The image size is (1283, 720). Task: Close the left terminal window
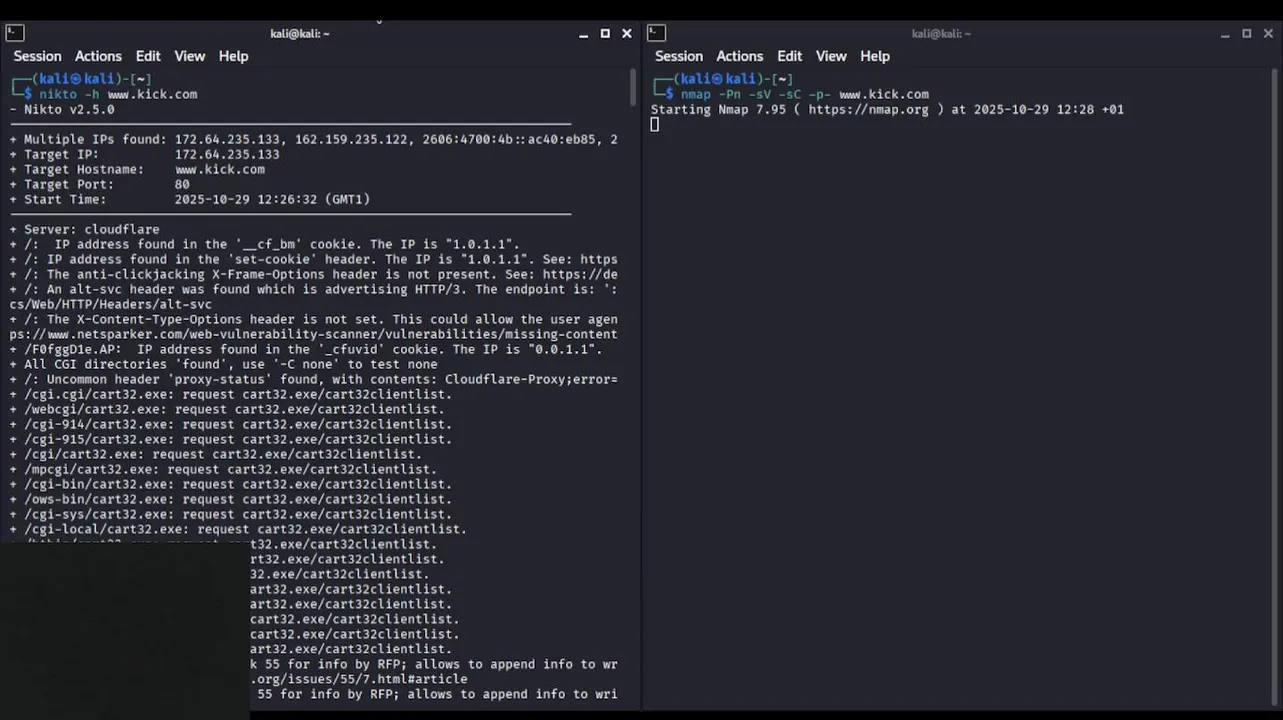tap(627, 33)
